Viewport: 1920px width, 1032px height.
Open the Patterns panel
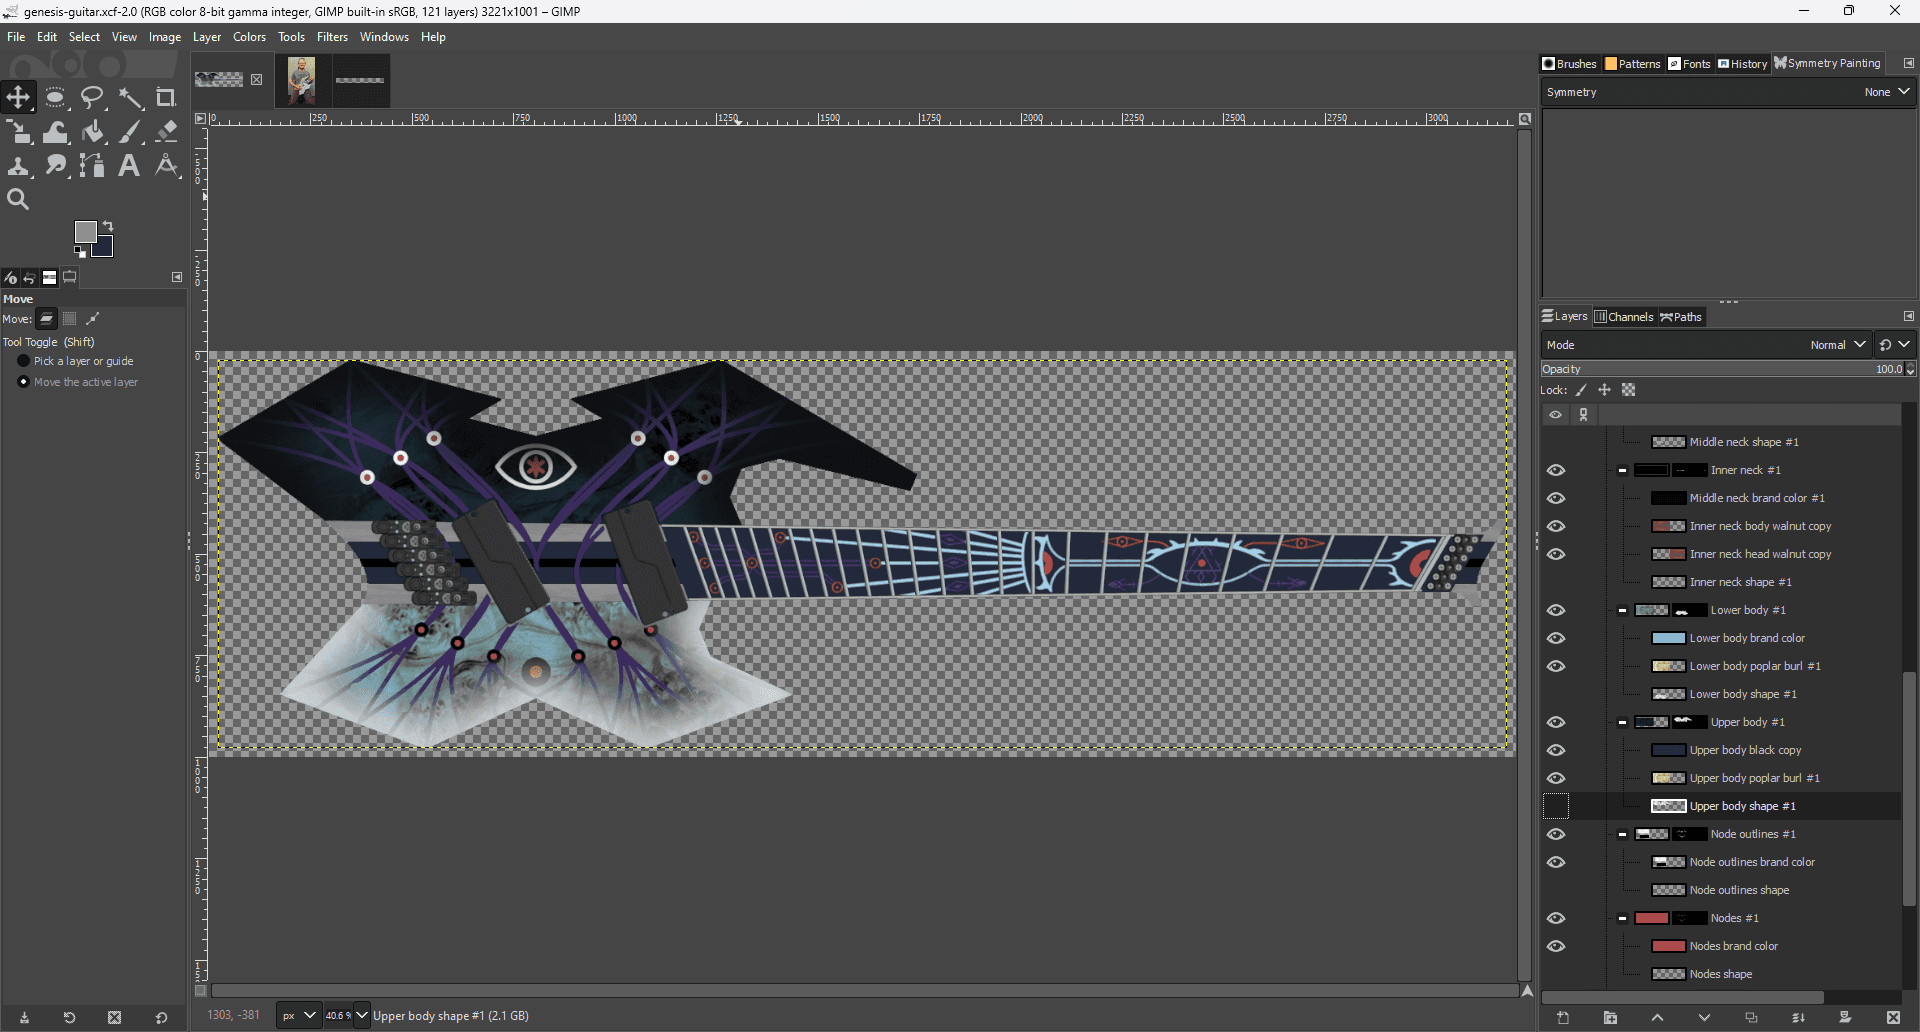pos(1632,63)
